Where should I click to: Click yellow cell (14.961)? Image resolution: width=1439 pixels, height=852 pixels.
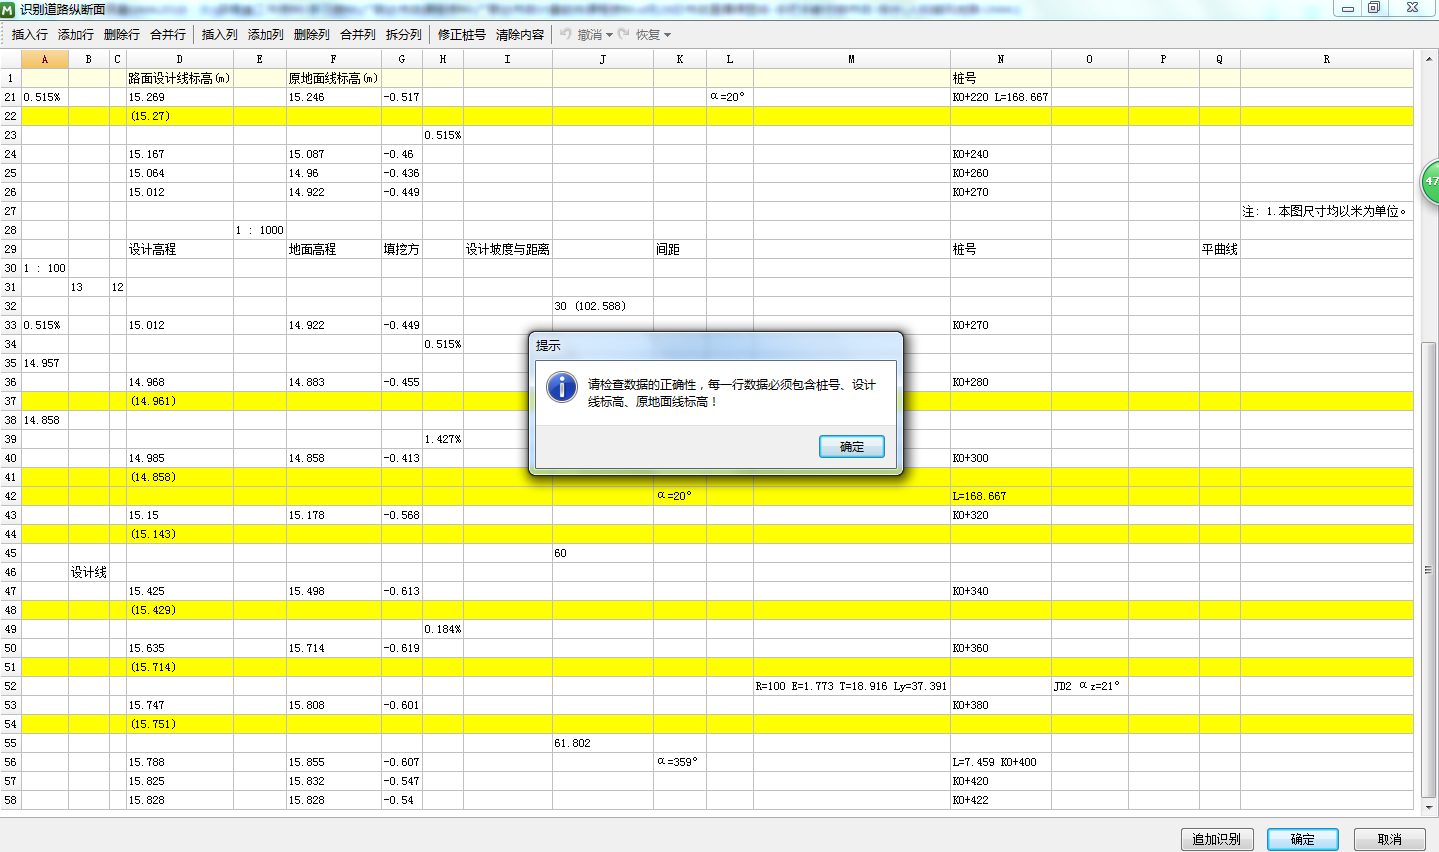tap(180, 401)
